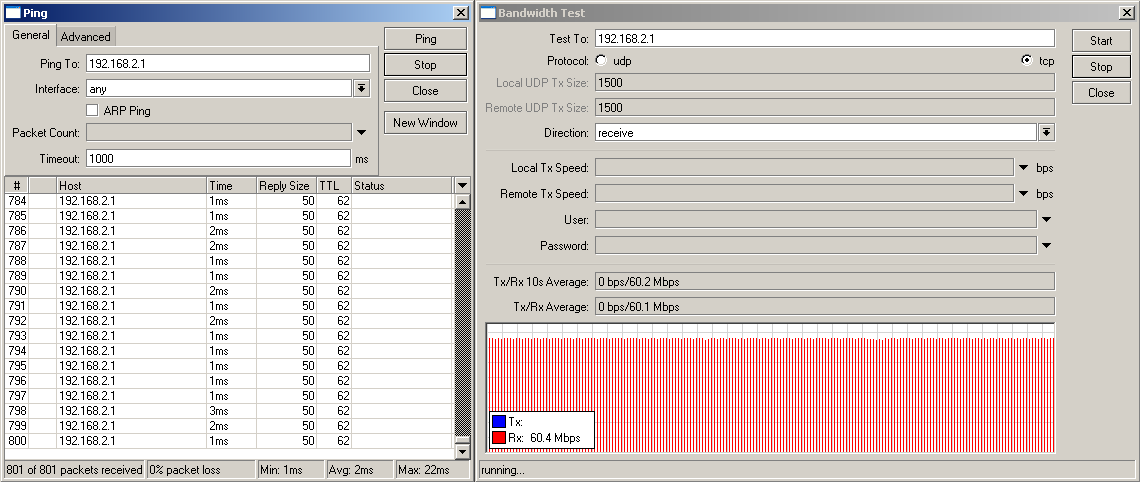Click the Remote UDP Tx Size field

(824, 108)
